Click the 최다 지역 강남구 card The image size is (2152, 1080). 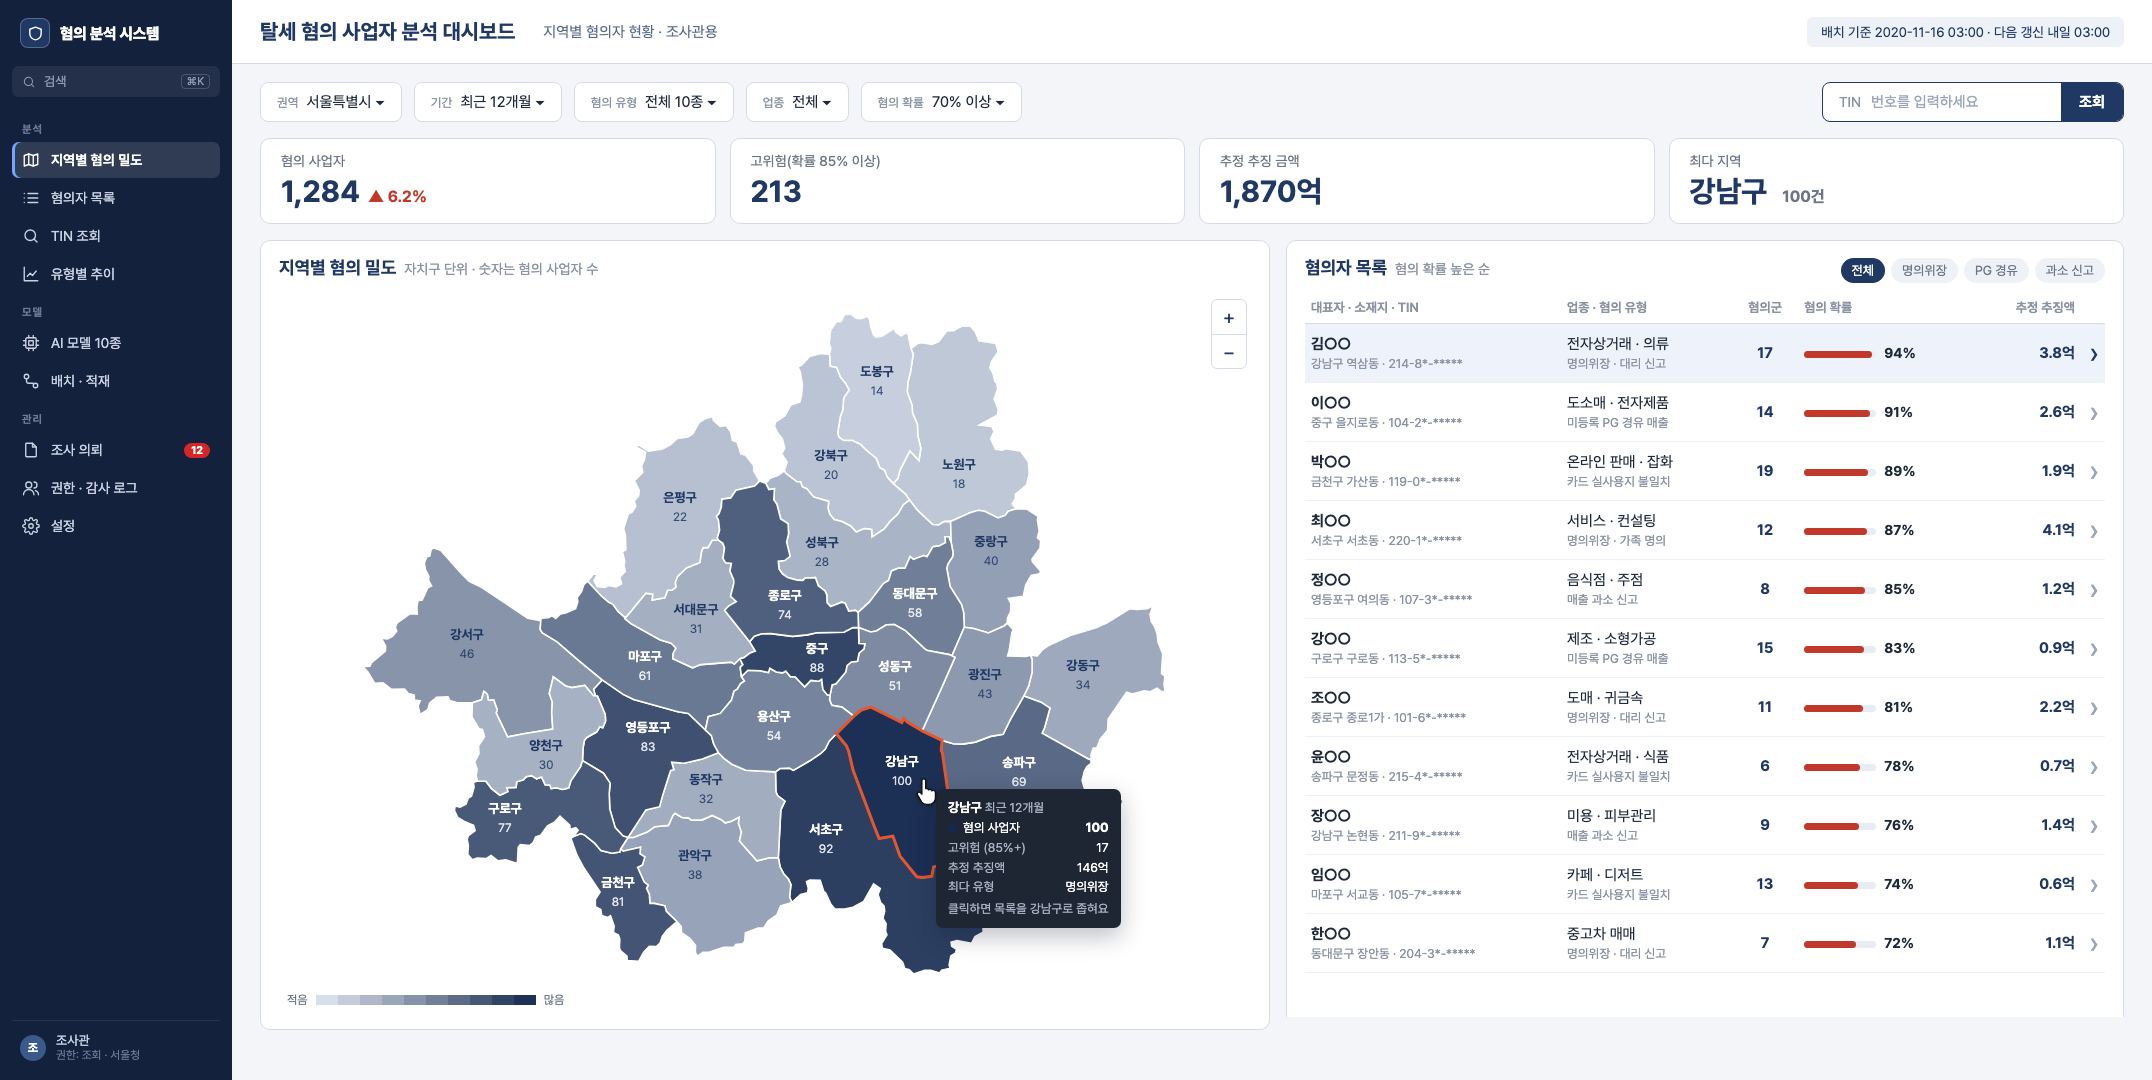pos(1896,181)
